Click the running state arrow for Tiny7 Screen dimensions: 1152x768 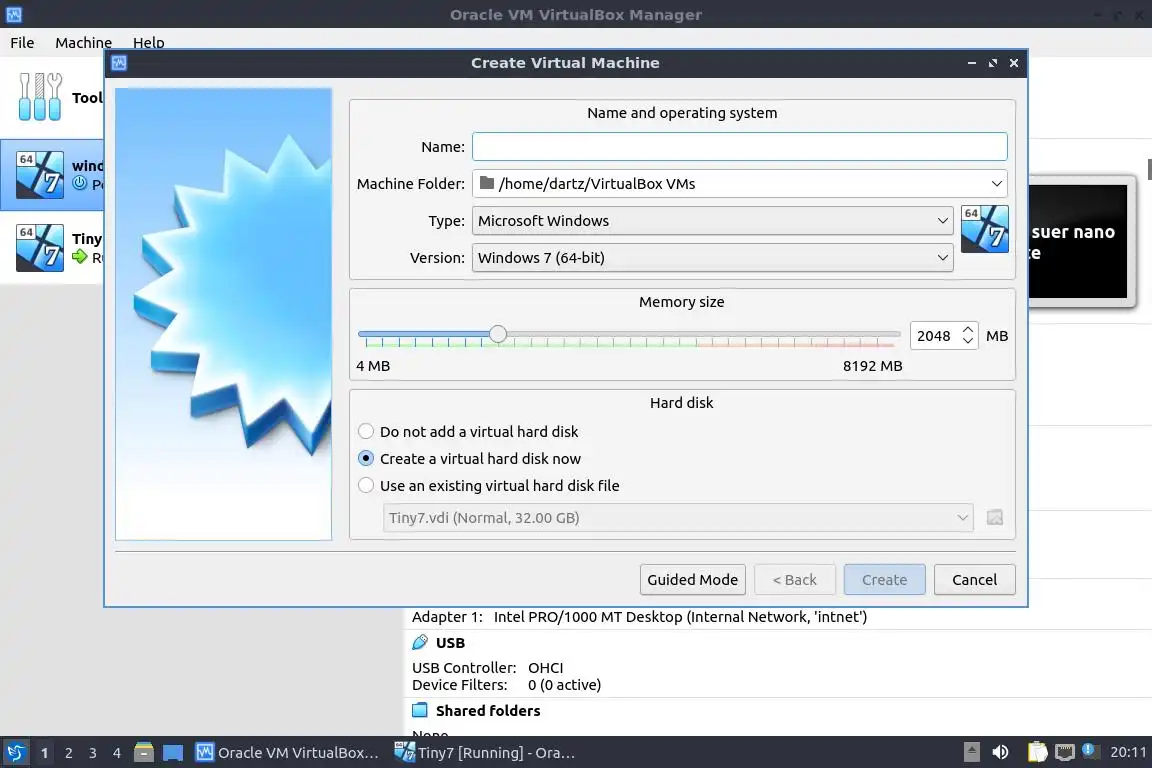click(x=80, y=256)
